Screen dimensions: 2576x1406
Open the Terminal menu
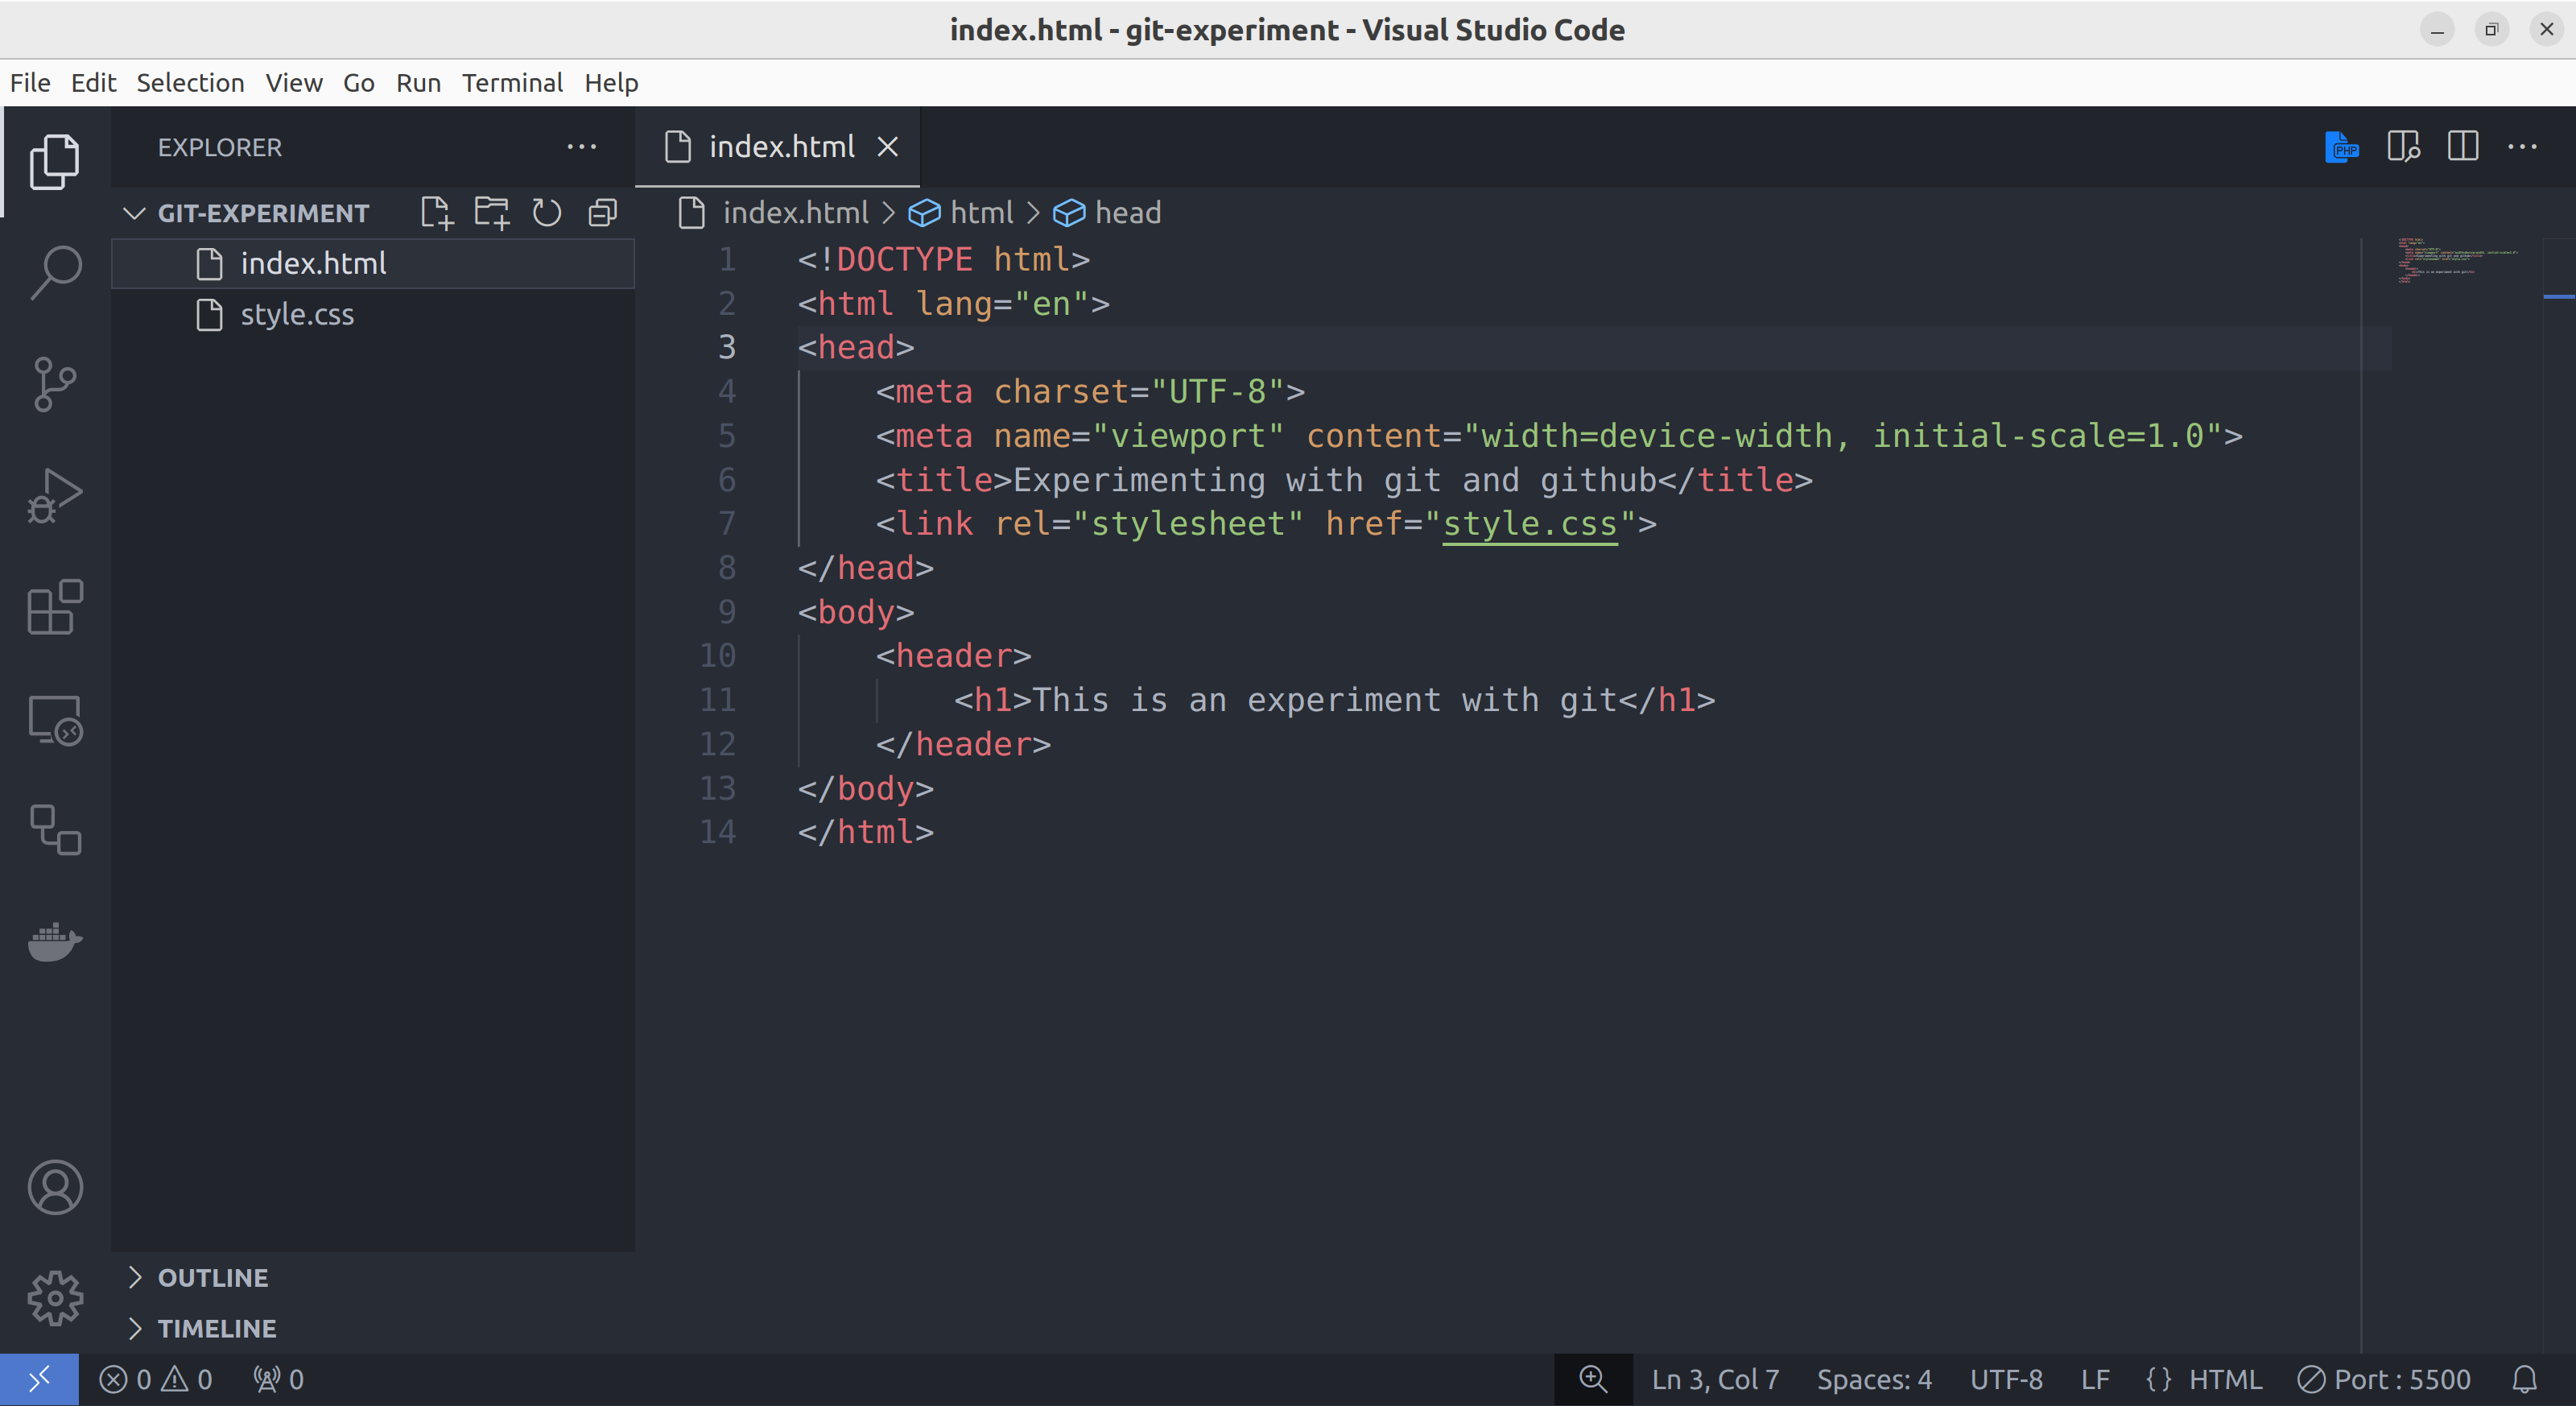512,83
